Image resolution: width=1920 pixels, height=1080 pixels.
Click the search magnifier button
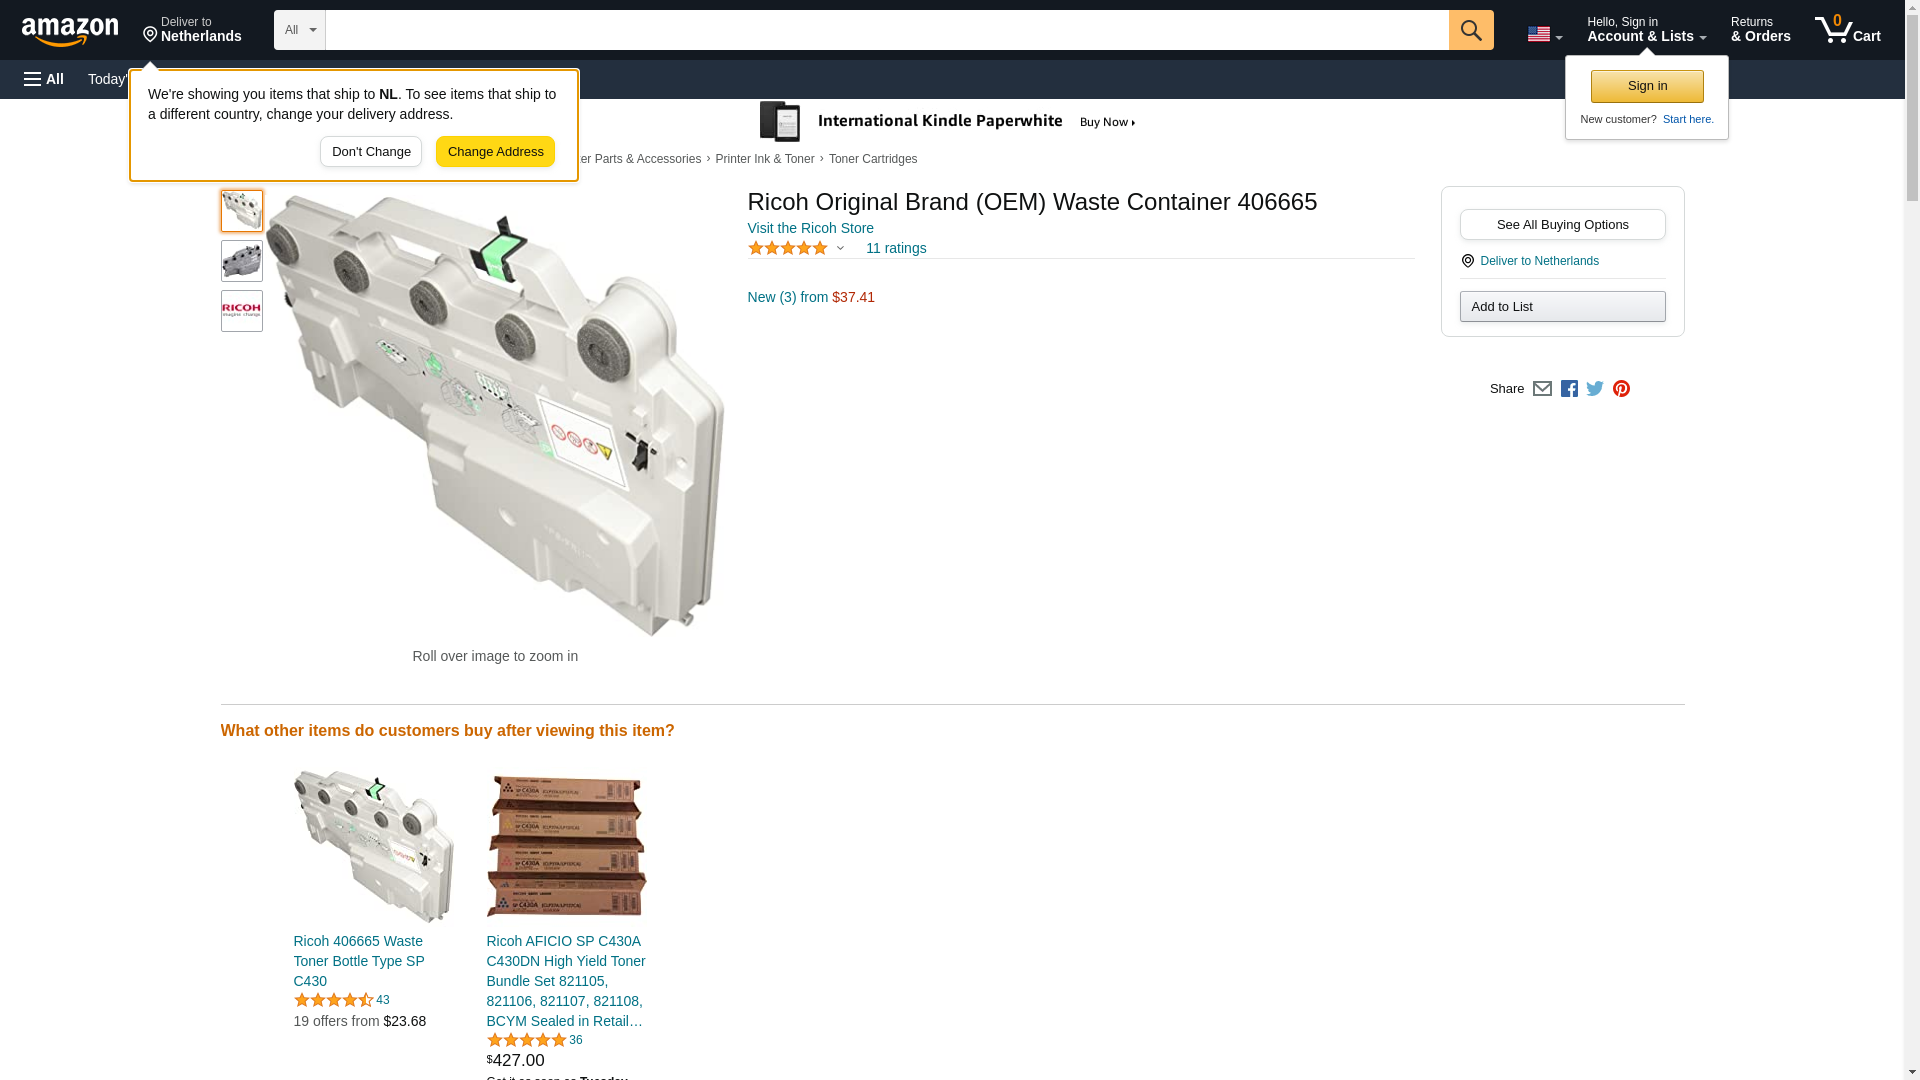1471,30
